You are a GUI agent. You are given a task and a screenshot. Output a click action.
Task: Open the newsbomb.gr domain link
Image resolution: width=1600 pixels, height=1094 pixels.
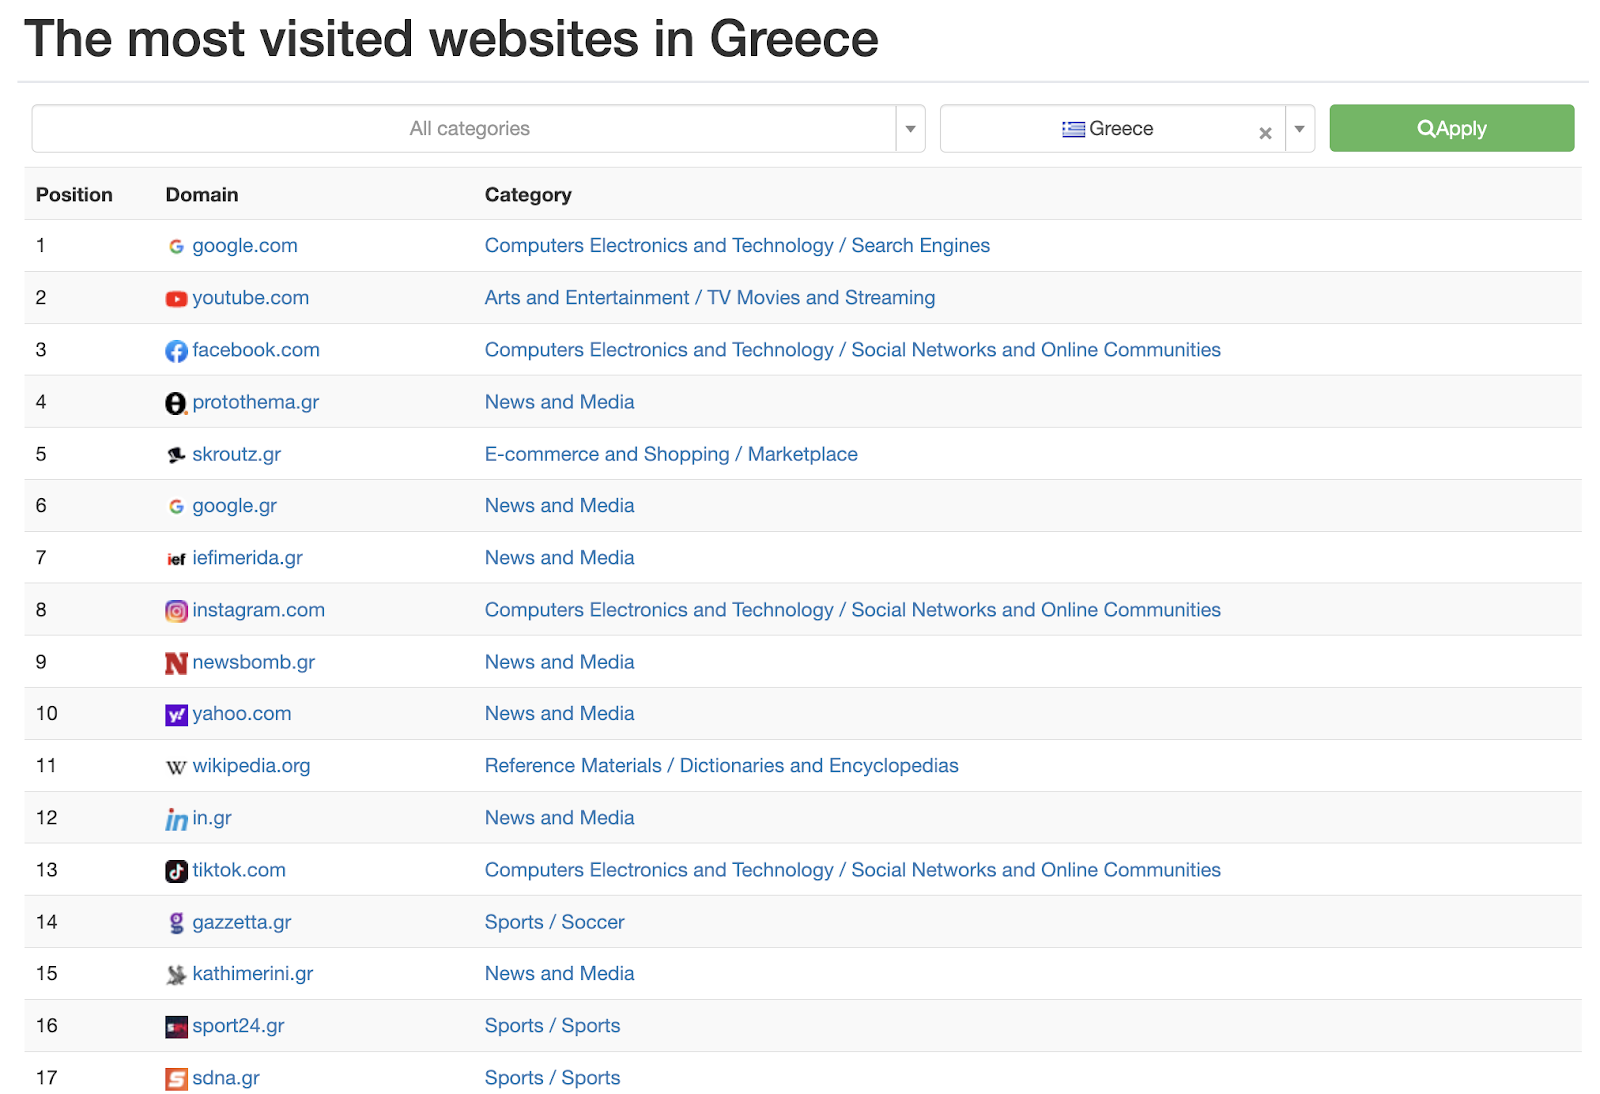253,662
